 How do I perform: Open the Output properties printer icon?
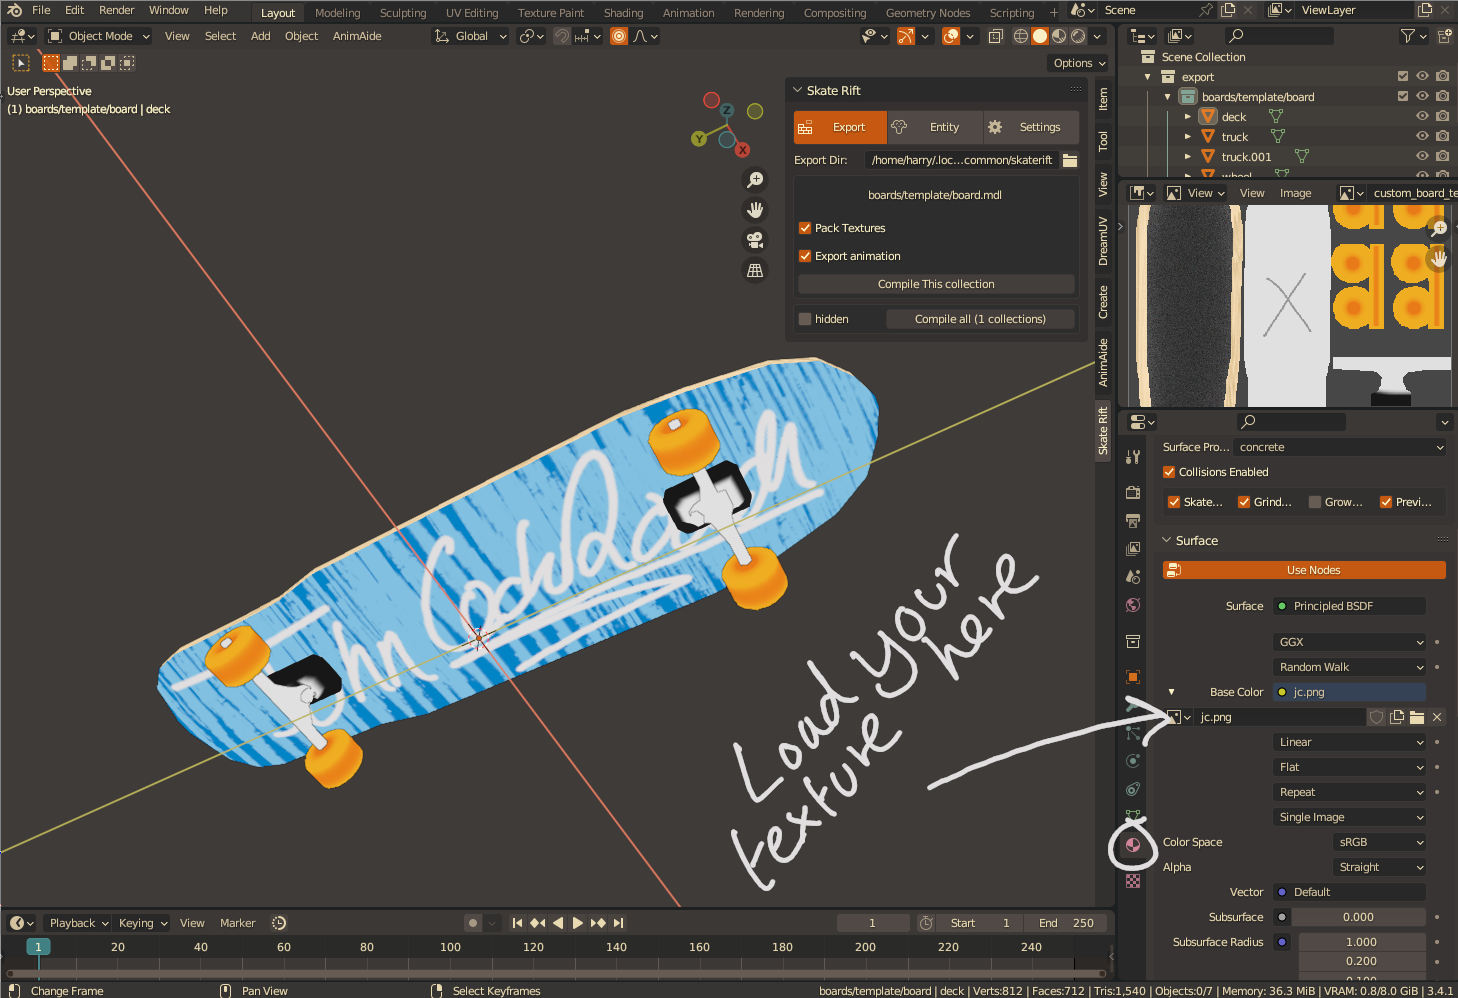tap(1133, 520)
